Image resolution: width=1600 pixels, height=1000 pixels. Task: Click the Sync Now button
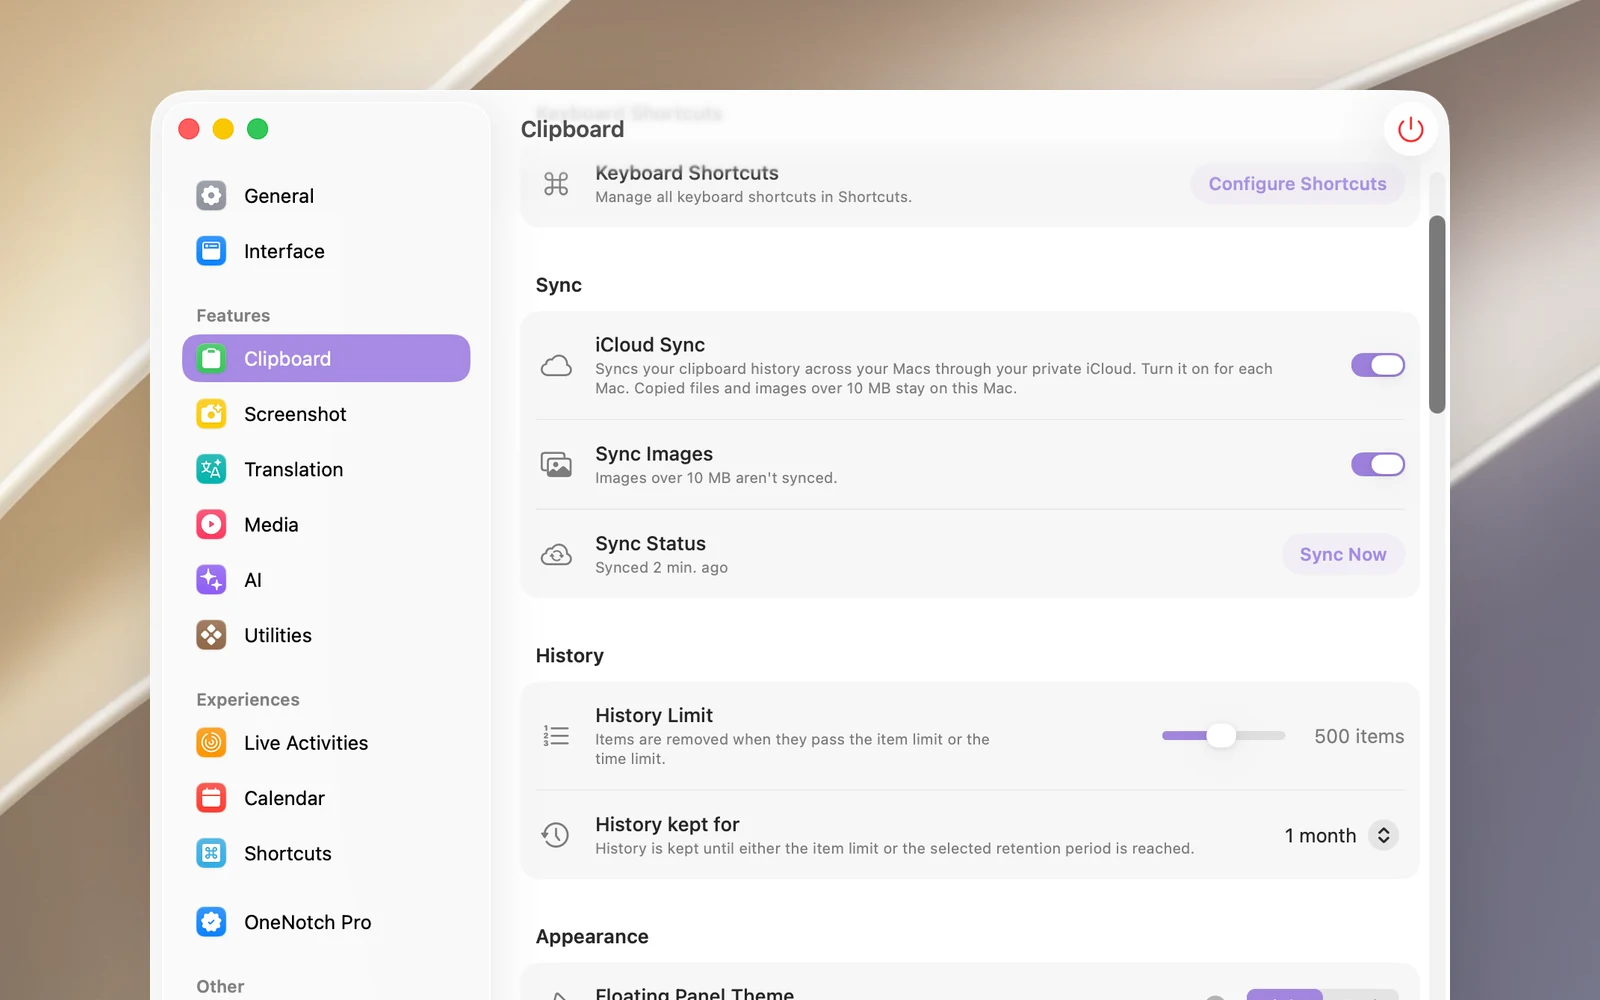1343,554
